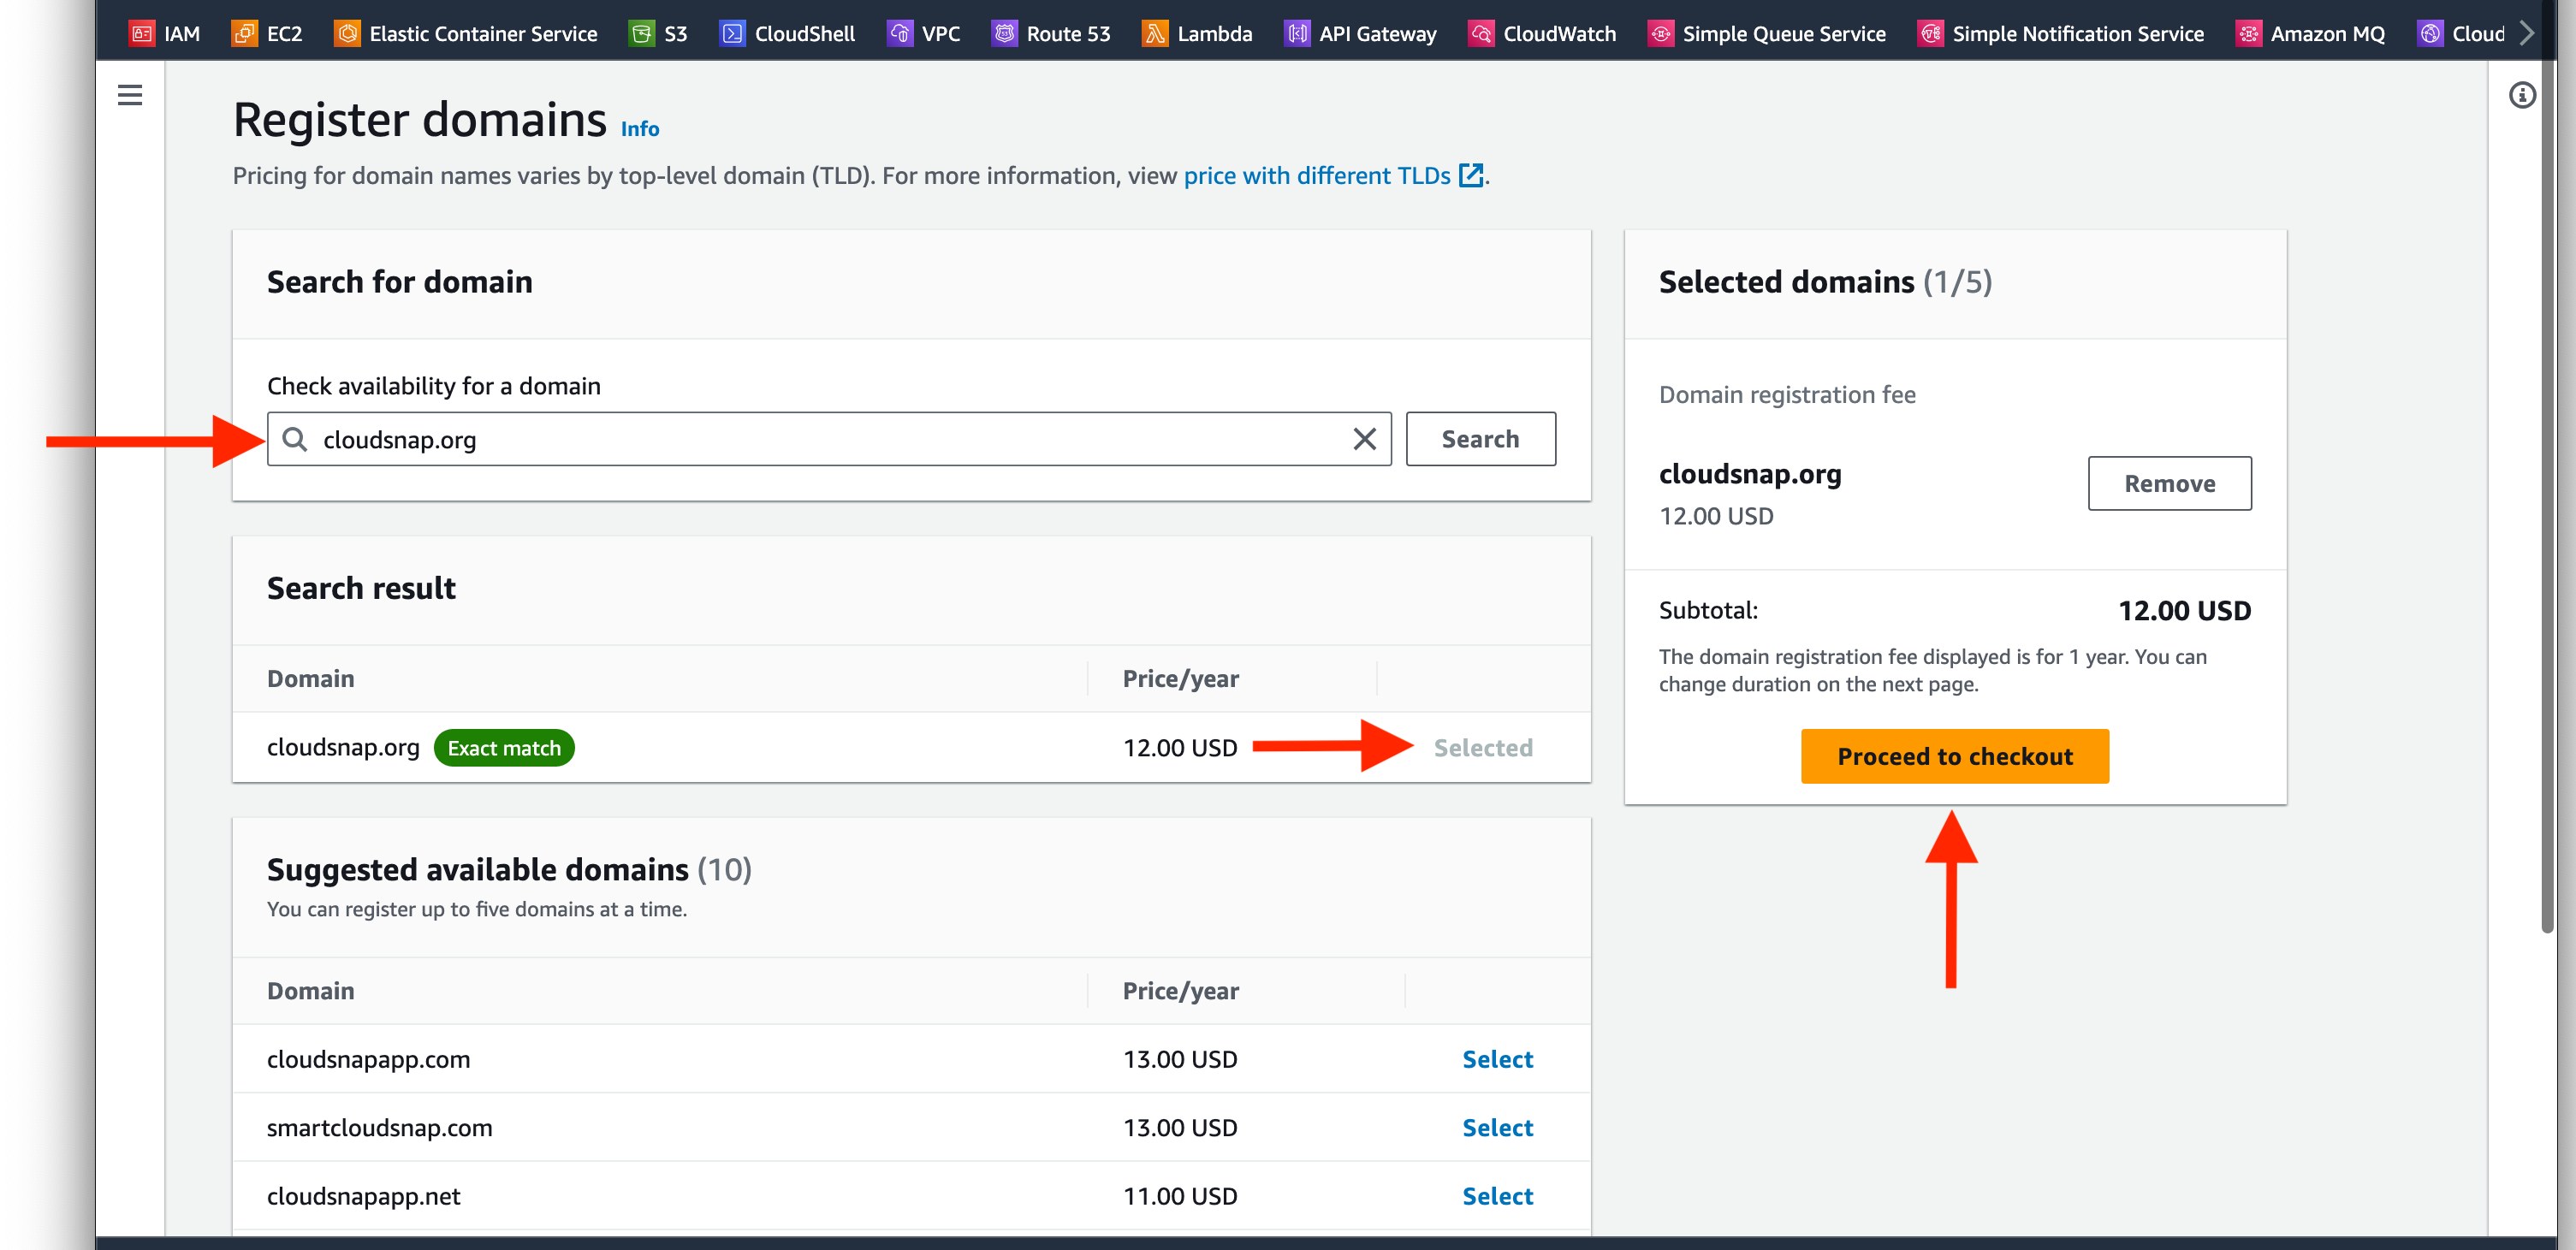Open the info panel icon at right
The width and height of the screenshot is (2576, 1250).
click(2522, 95)
